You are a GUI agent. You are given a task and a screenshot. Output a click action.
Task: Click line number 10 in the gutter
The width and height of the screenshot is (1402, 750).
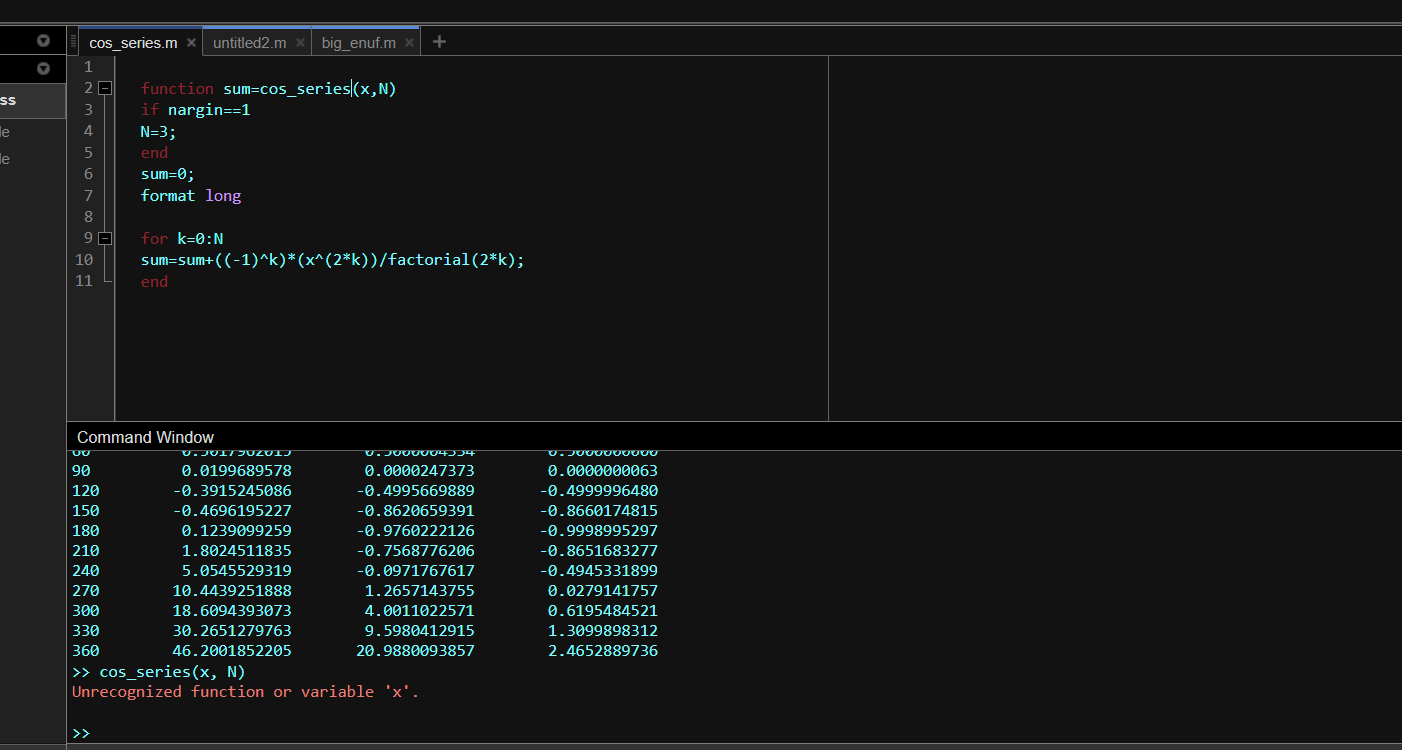tap(84, 259)
